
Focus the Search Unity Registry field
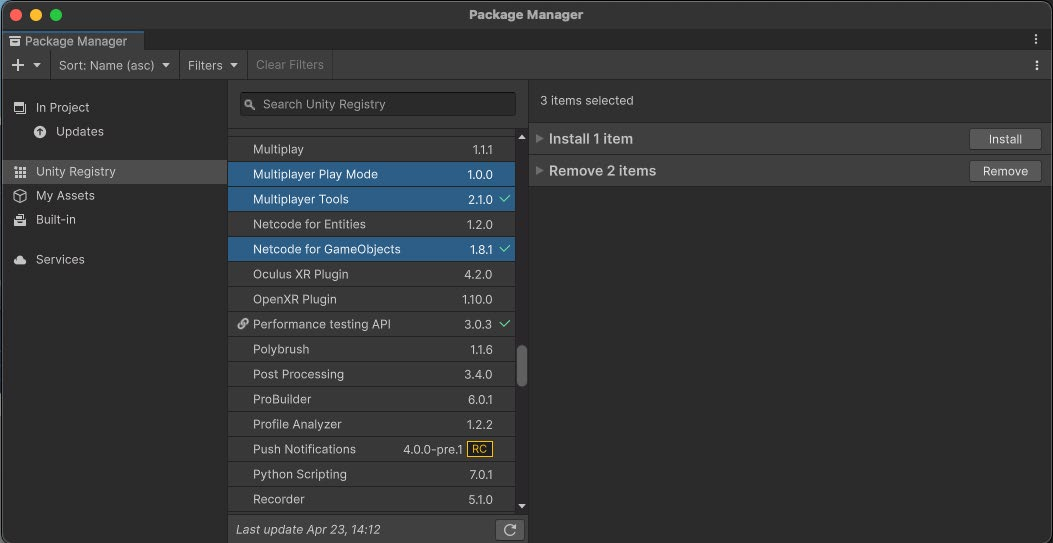point(378,104)
